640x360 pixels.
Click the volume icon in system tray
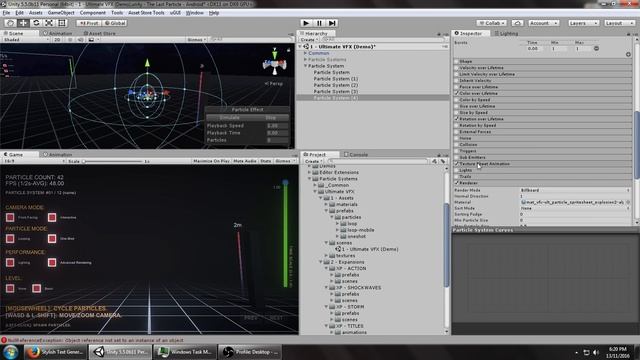point(596,352)
